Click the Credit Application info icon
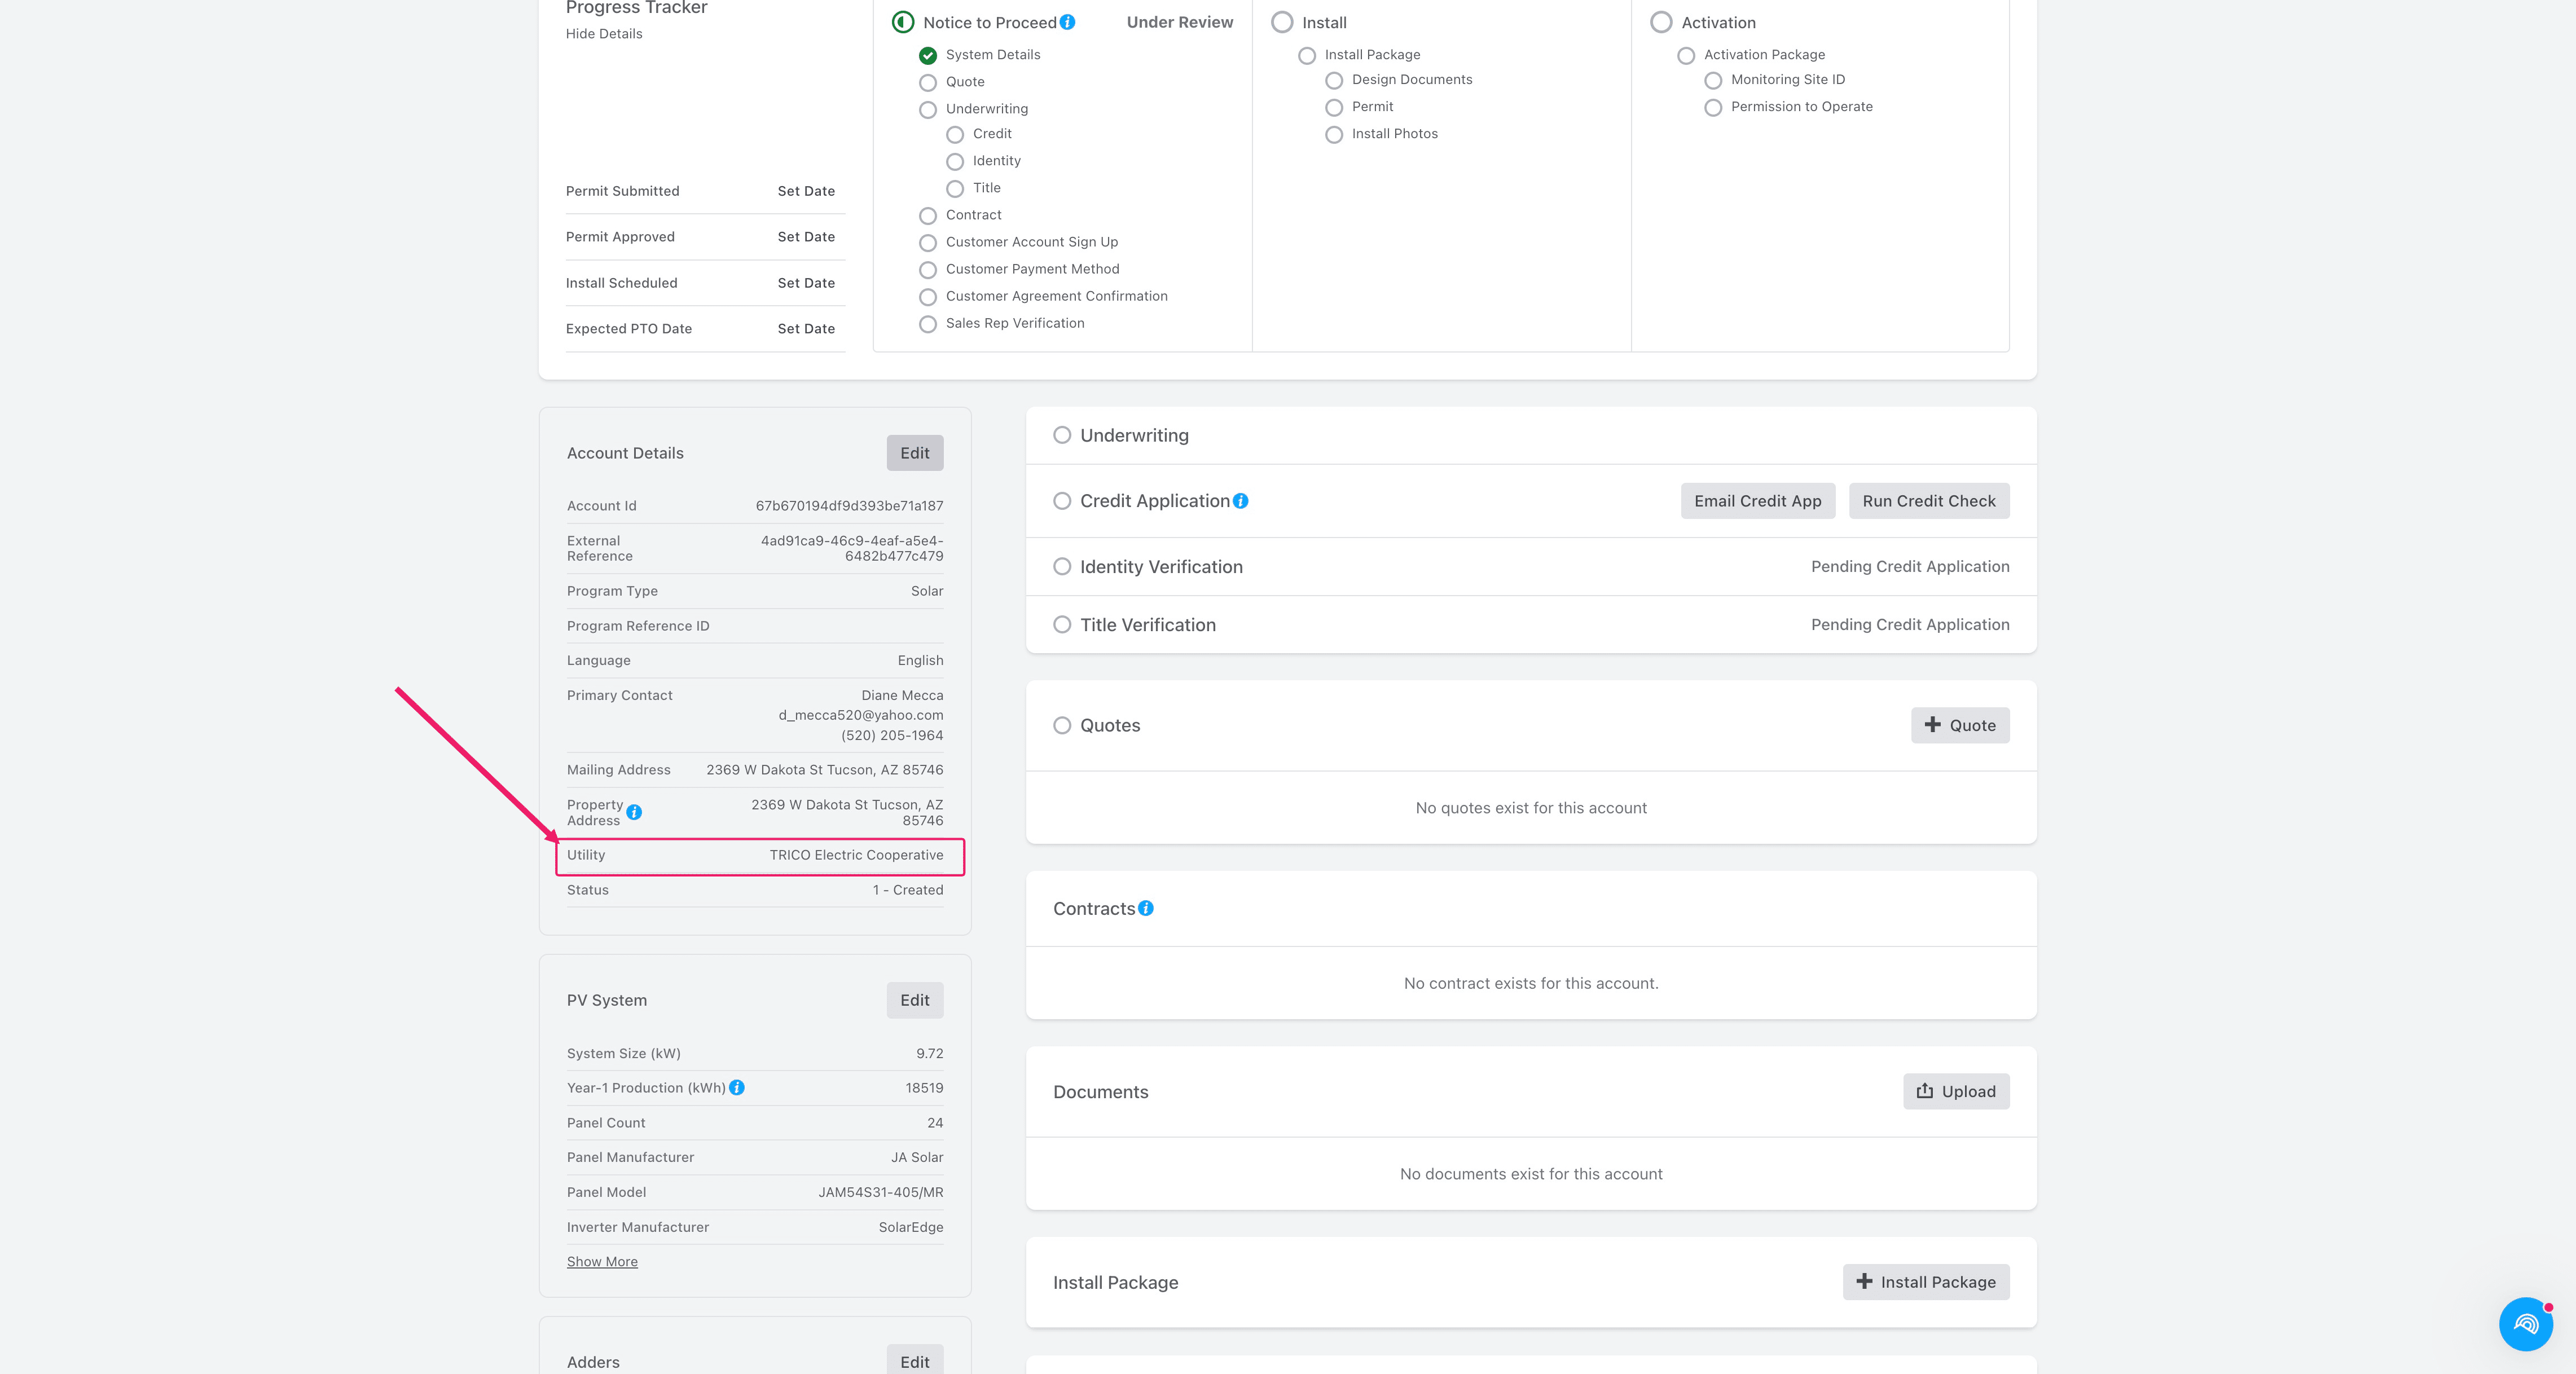 coord(1240,501)
